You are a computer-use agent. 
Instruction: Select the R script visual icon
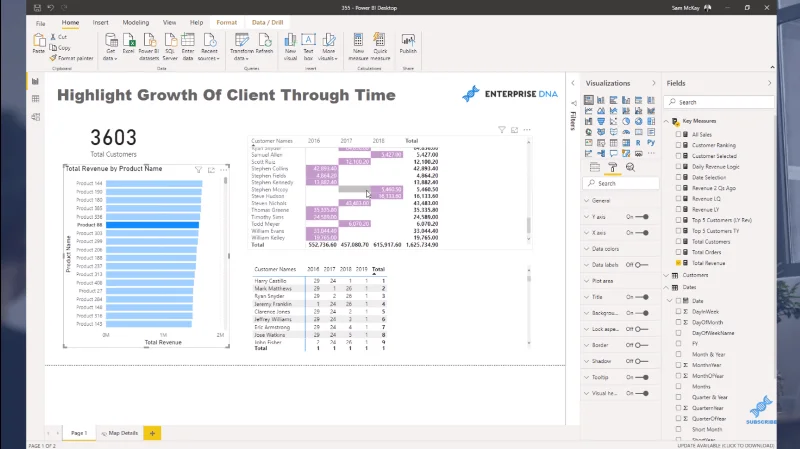(x=638, y=143)
